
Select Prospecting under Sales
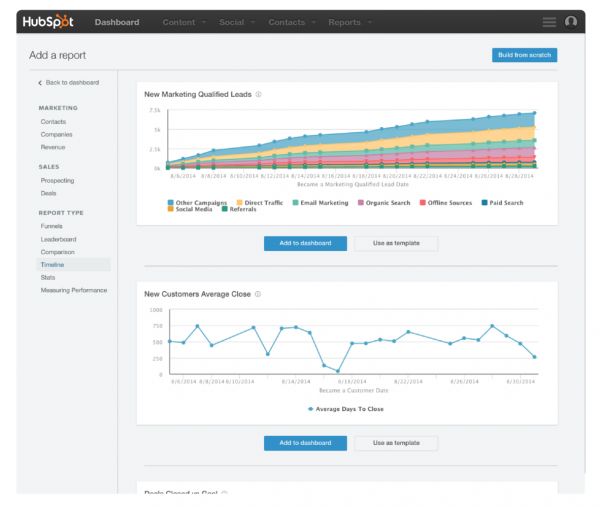57,181
